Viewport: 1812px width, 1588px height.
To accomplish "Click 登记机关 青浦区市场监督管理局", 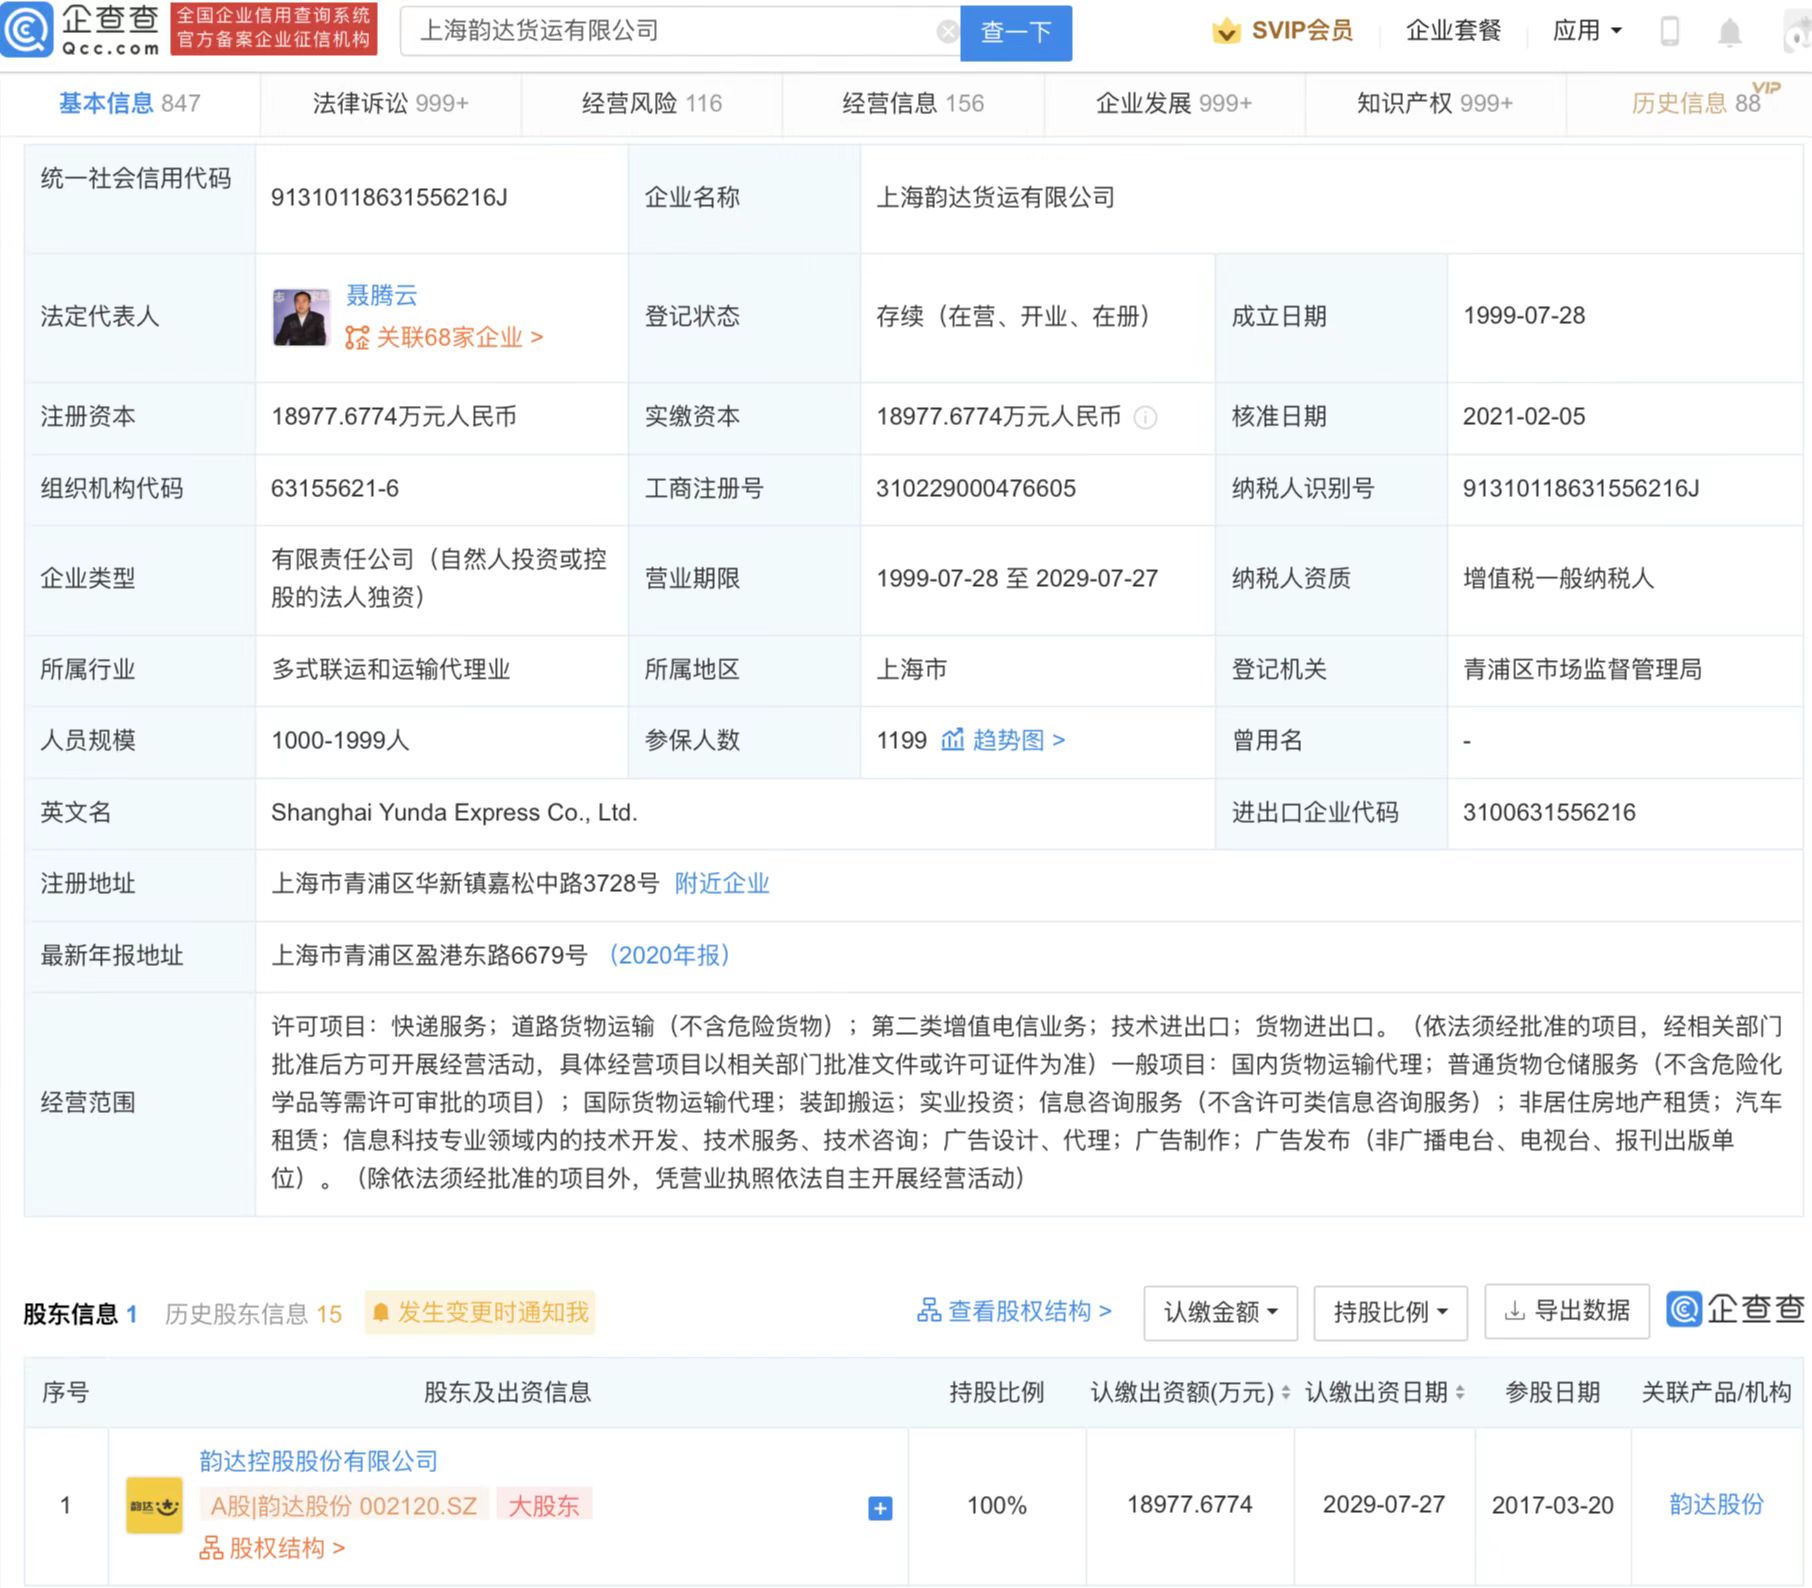I will pyautogui.click(x=1582, y=669).
